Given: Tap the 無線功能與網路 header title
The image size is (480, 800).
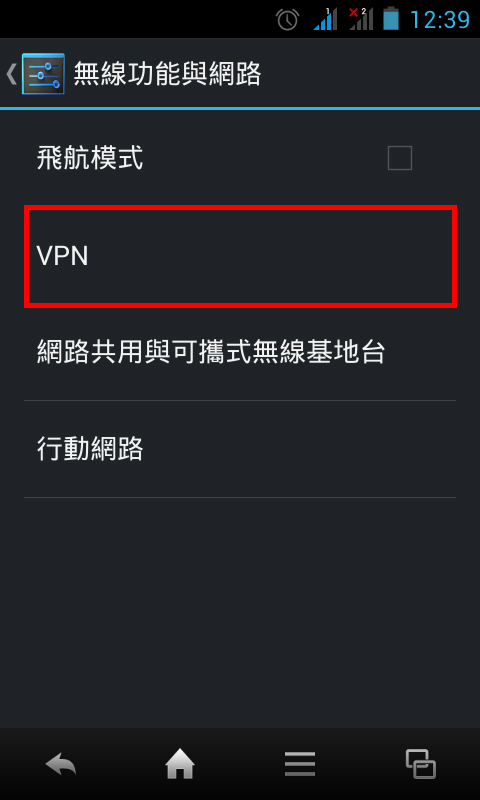Looking at the screenshot, I should [167, 74].
